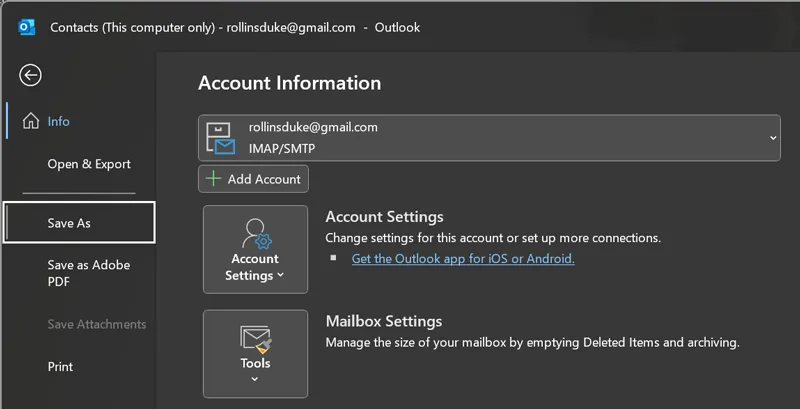Open the Print page
The height and width of the screenshot is (409, 800).
click(60, 367)
